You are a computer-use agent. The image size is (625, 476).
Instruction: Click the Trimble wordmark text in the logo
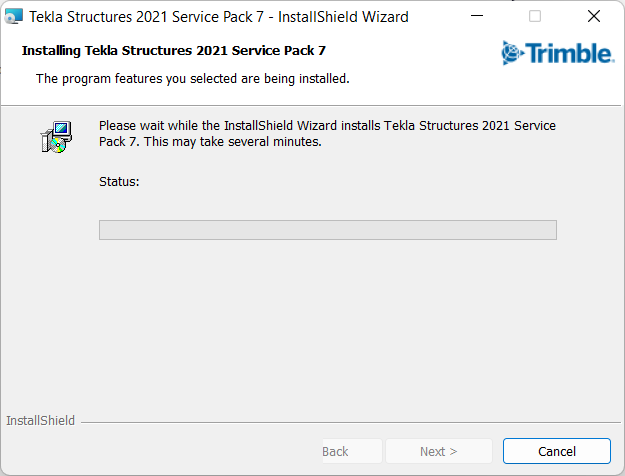click(x=569, y=53)
